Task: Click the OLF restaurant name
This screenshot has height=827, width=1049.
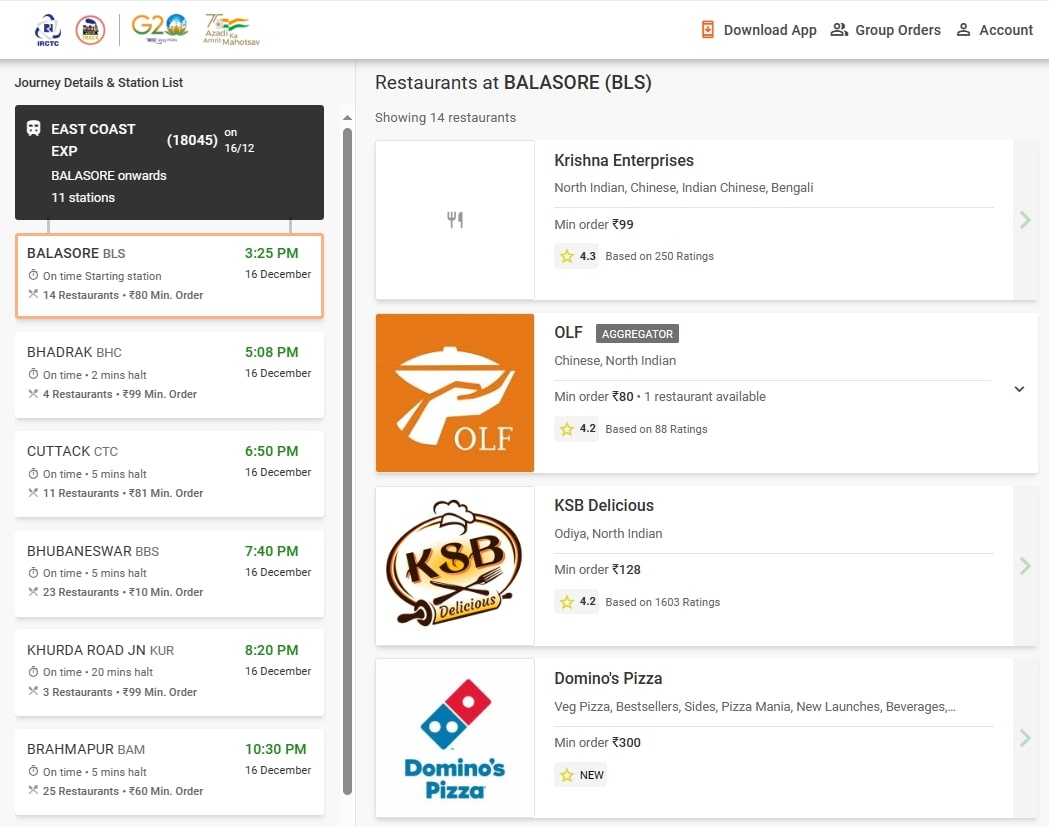Action: (x=568, y=333)
